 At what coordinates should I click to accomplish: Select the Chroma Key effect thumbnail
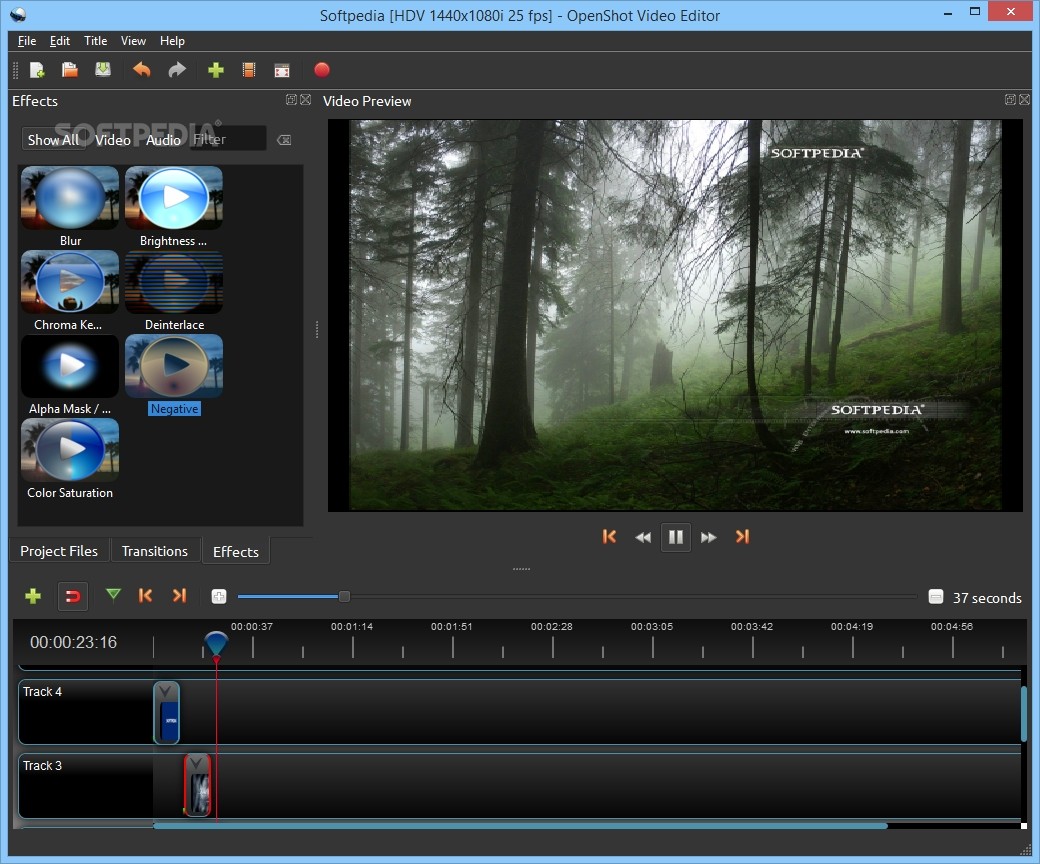pyautogui.click(x=70, y=281)
